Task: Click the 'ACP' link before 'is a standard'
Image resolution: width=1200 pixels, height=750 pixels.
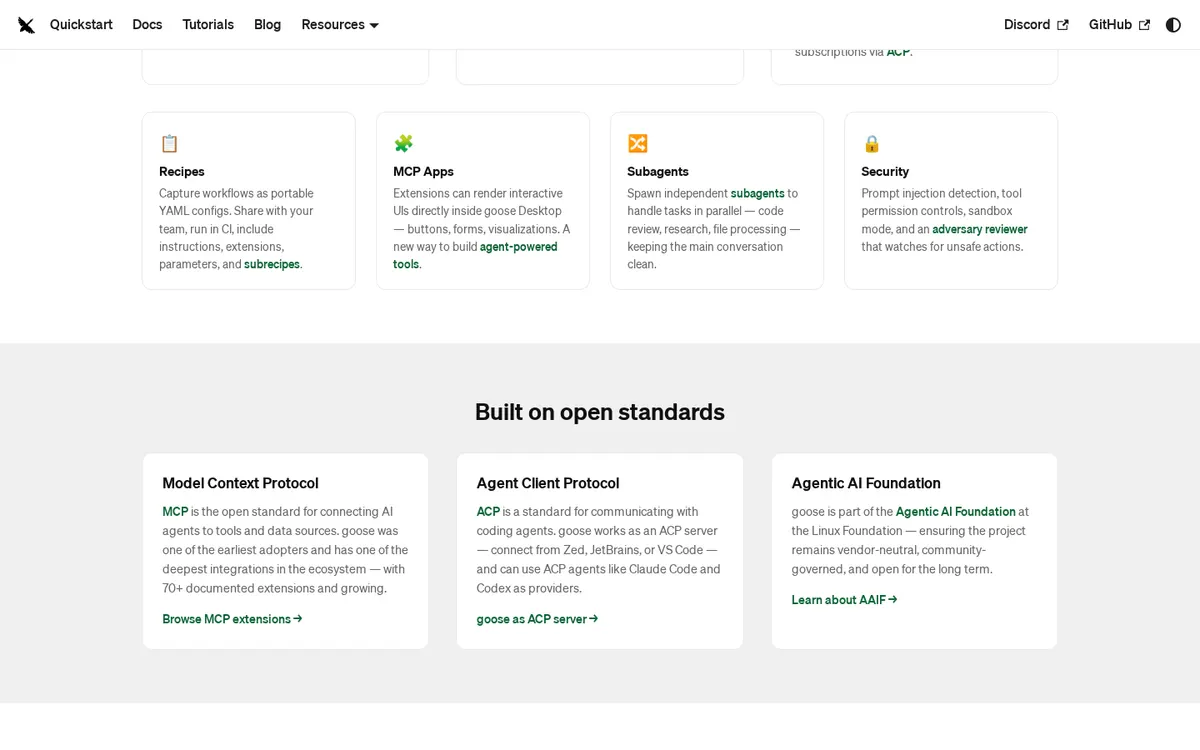Action: point(488,512)
